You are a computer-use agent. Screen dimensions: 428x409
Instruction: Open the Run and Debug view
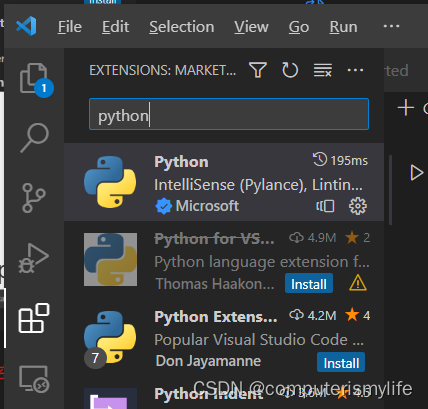[33, 258]
